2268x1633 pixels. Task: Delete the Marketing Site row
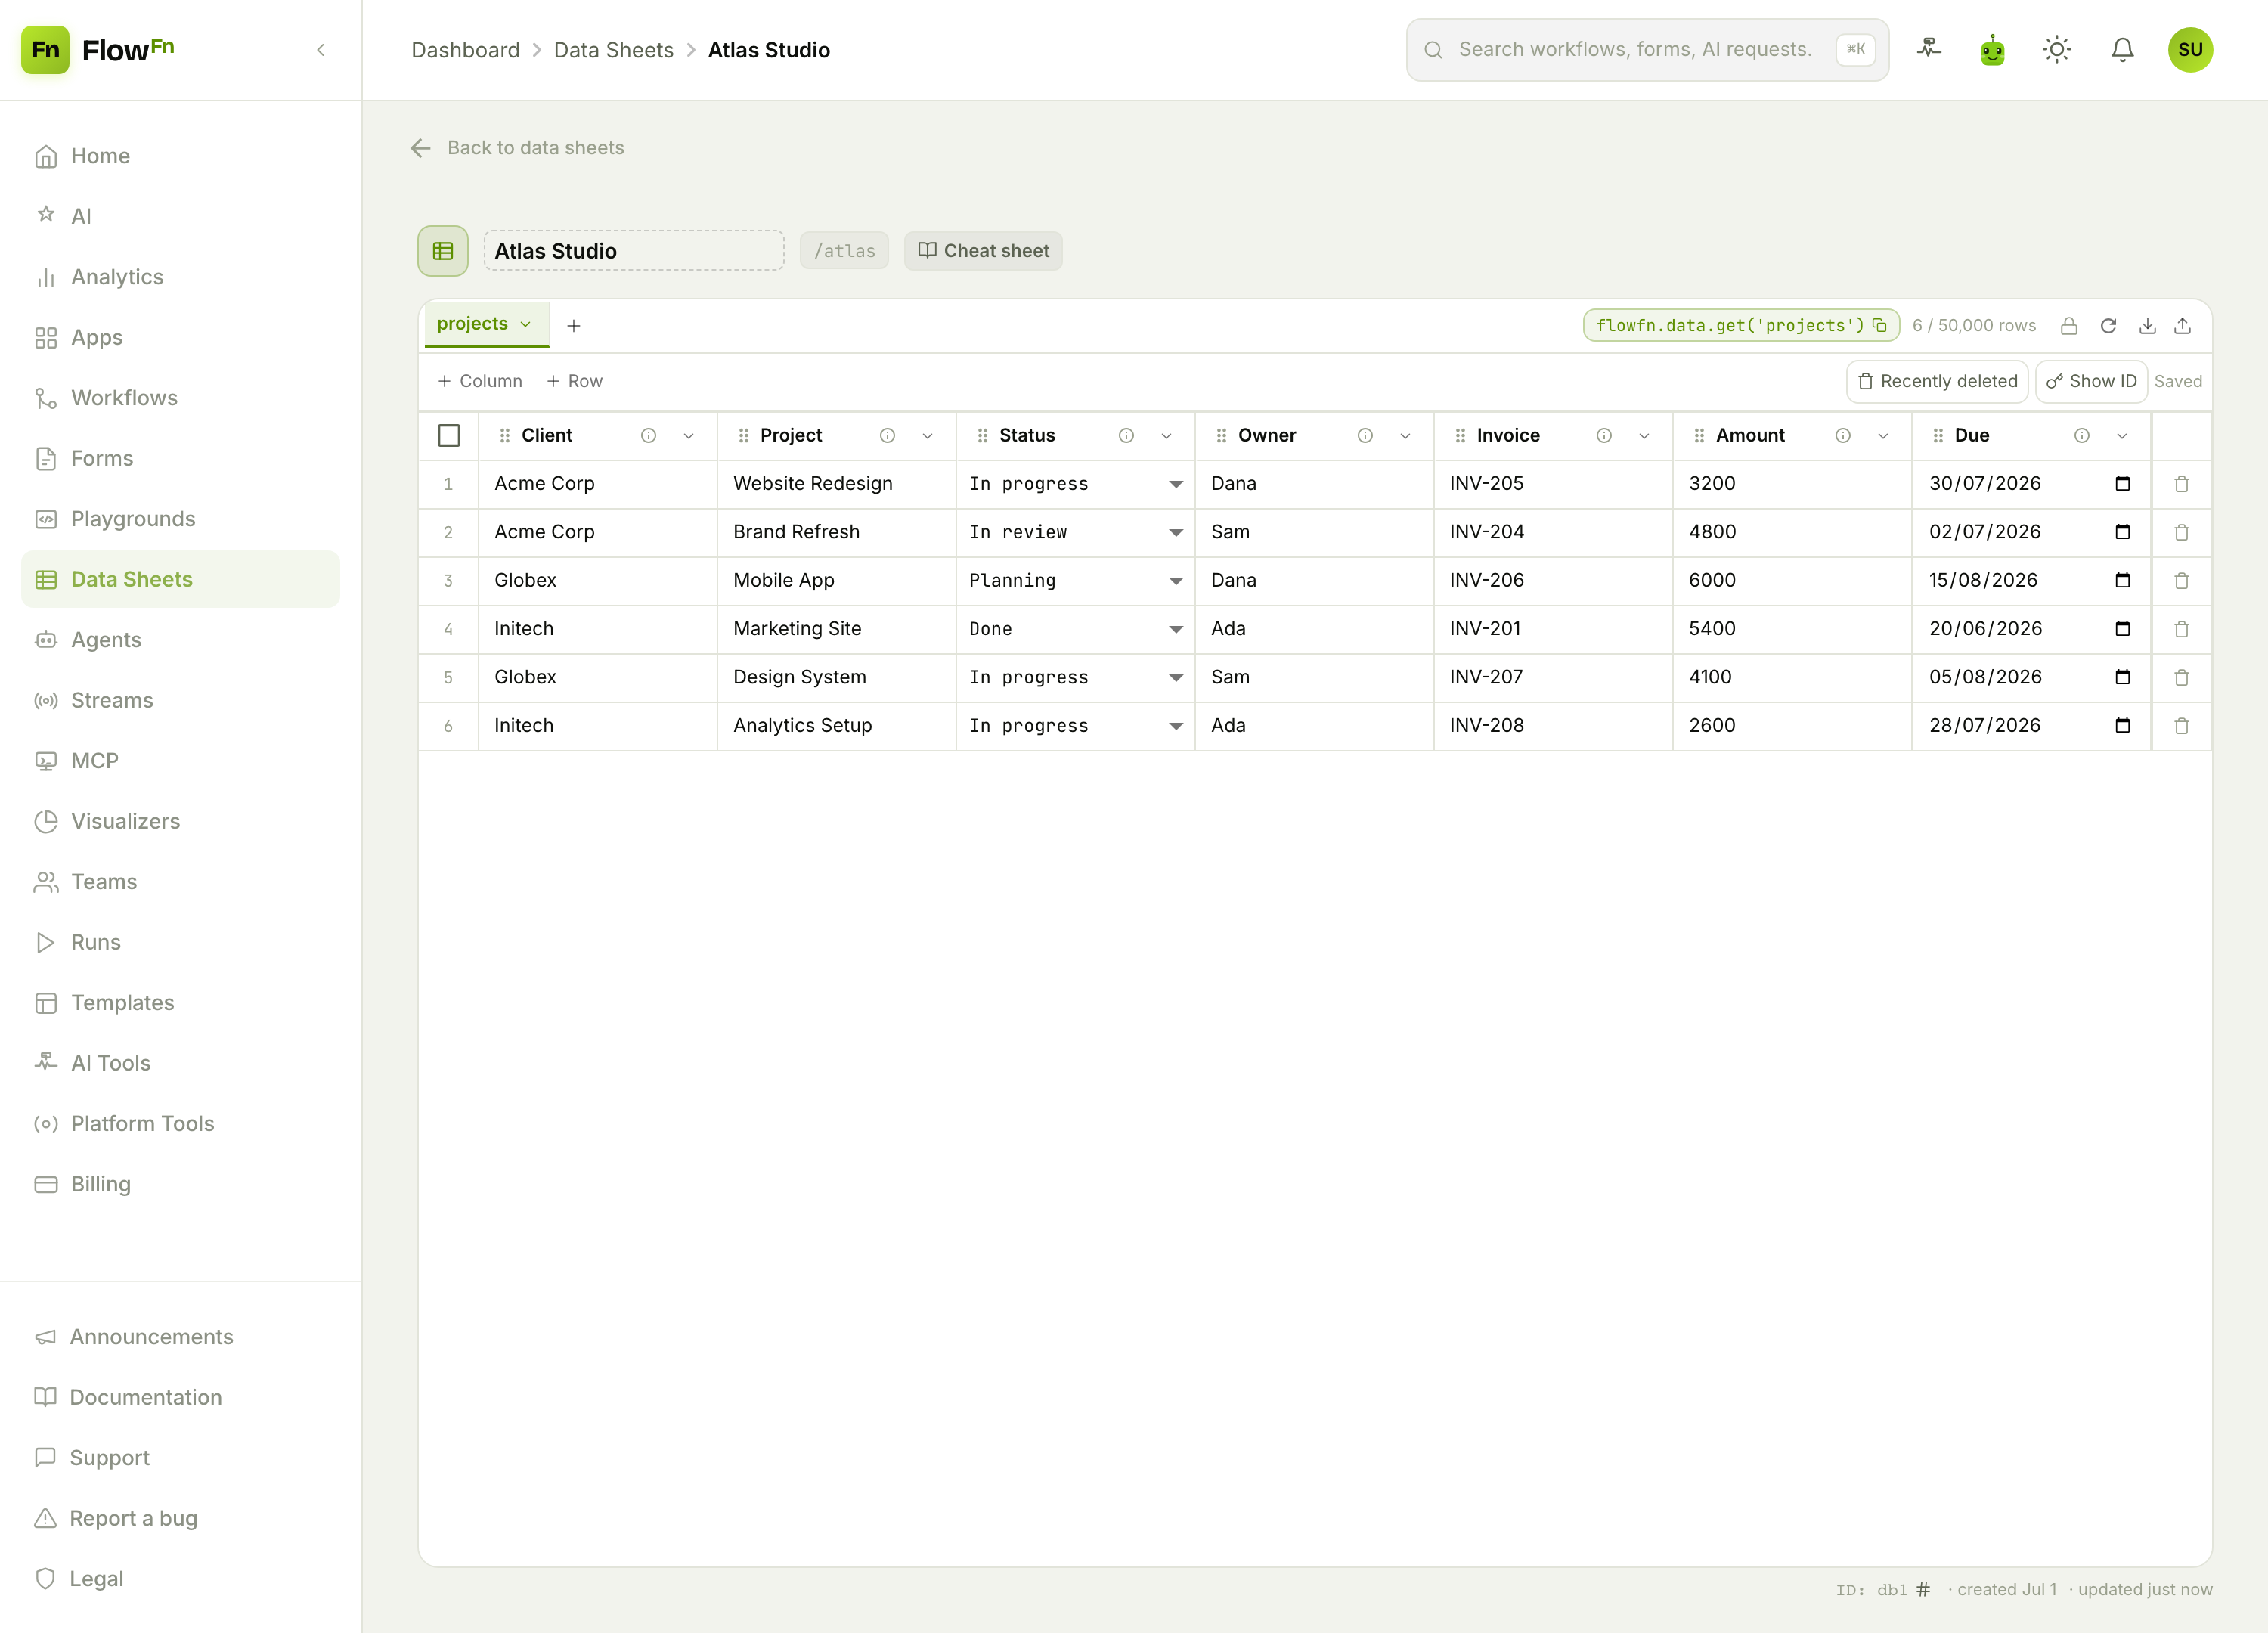pos(2181,629)
